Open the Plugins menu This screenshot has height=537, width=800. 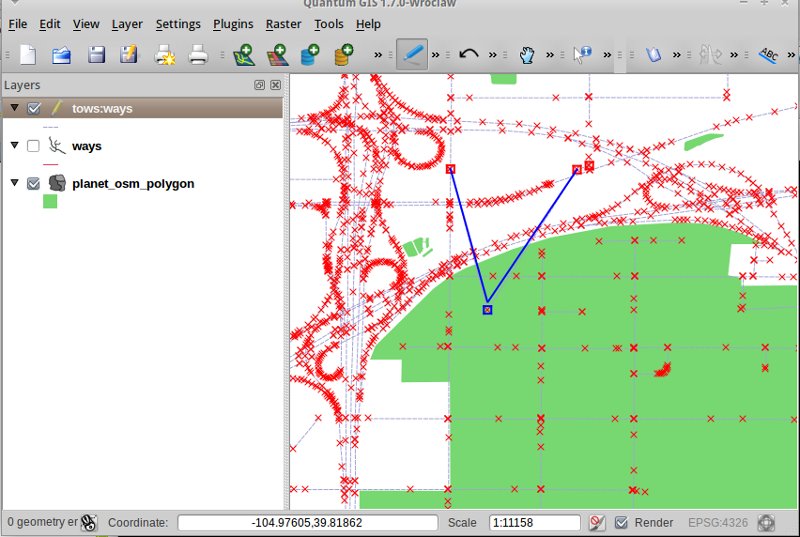tap(233, 24)
